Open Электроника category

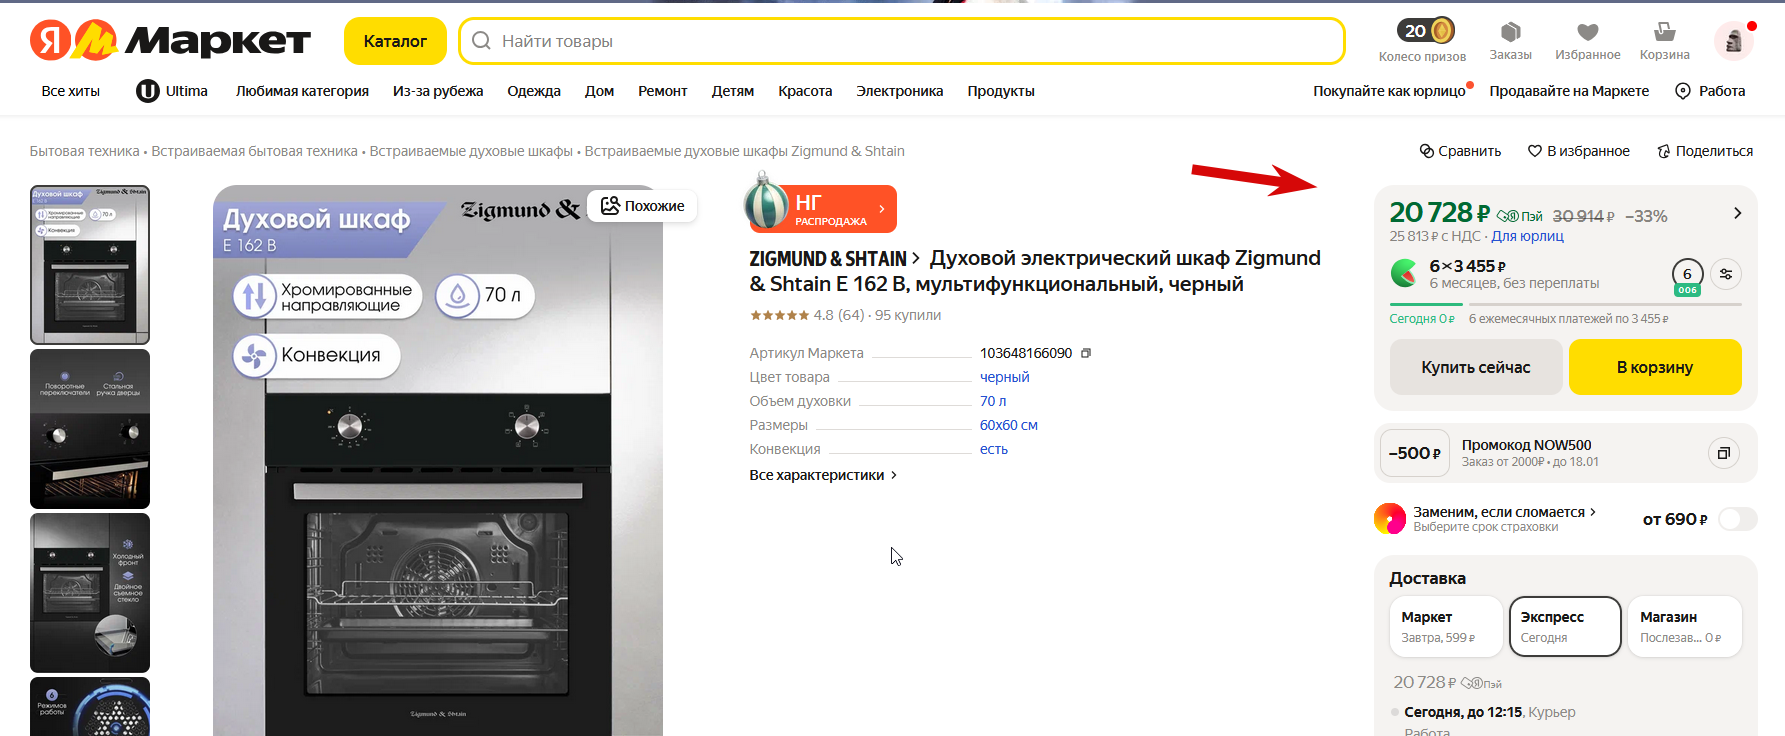coord(900,91)
